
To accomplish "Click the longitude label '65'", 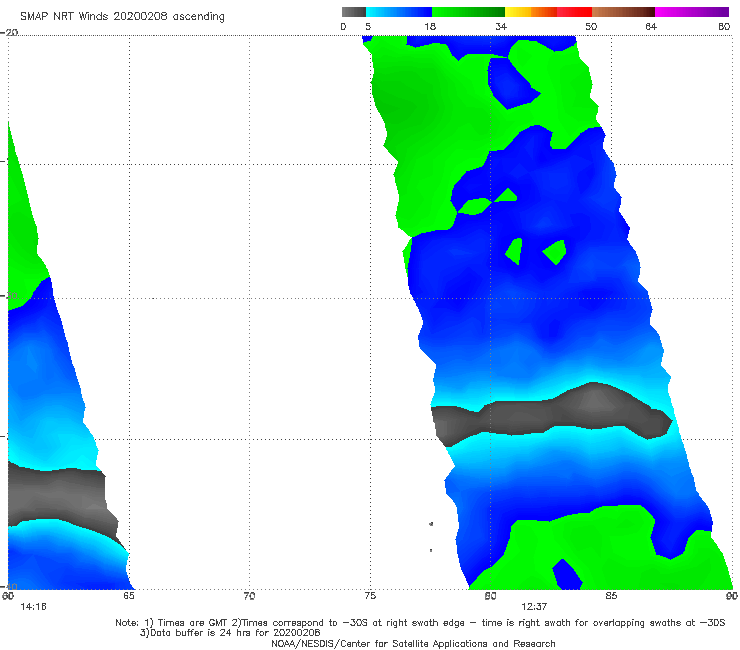I will pos(129,596).
